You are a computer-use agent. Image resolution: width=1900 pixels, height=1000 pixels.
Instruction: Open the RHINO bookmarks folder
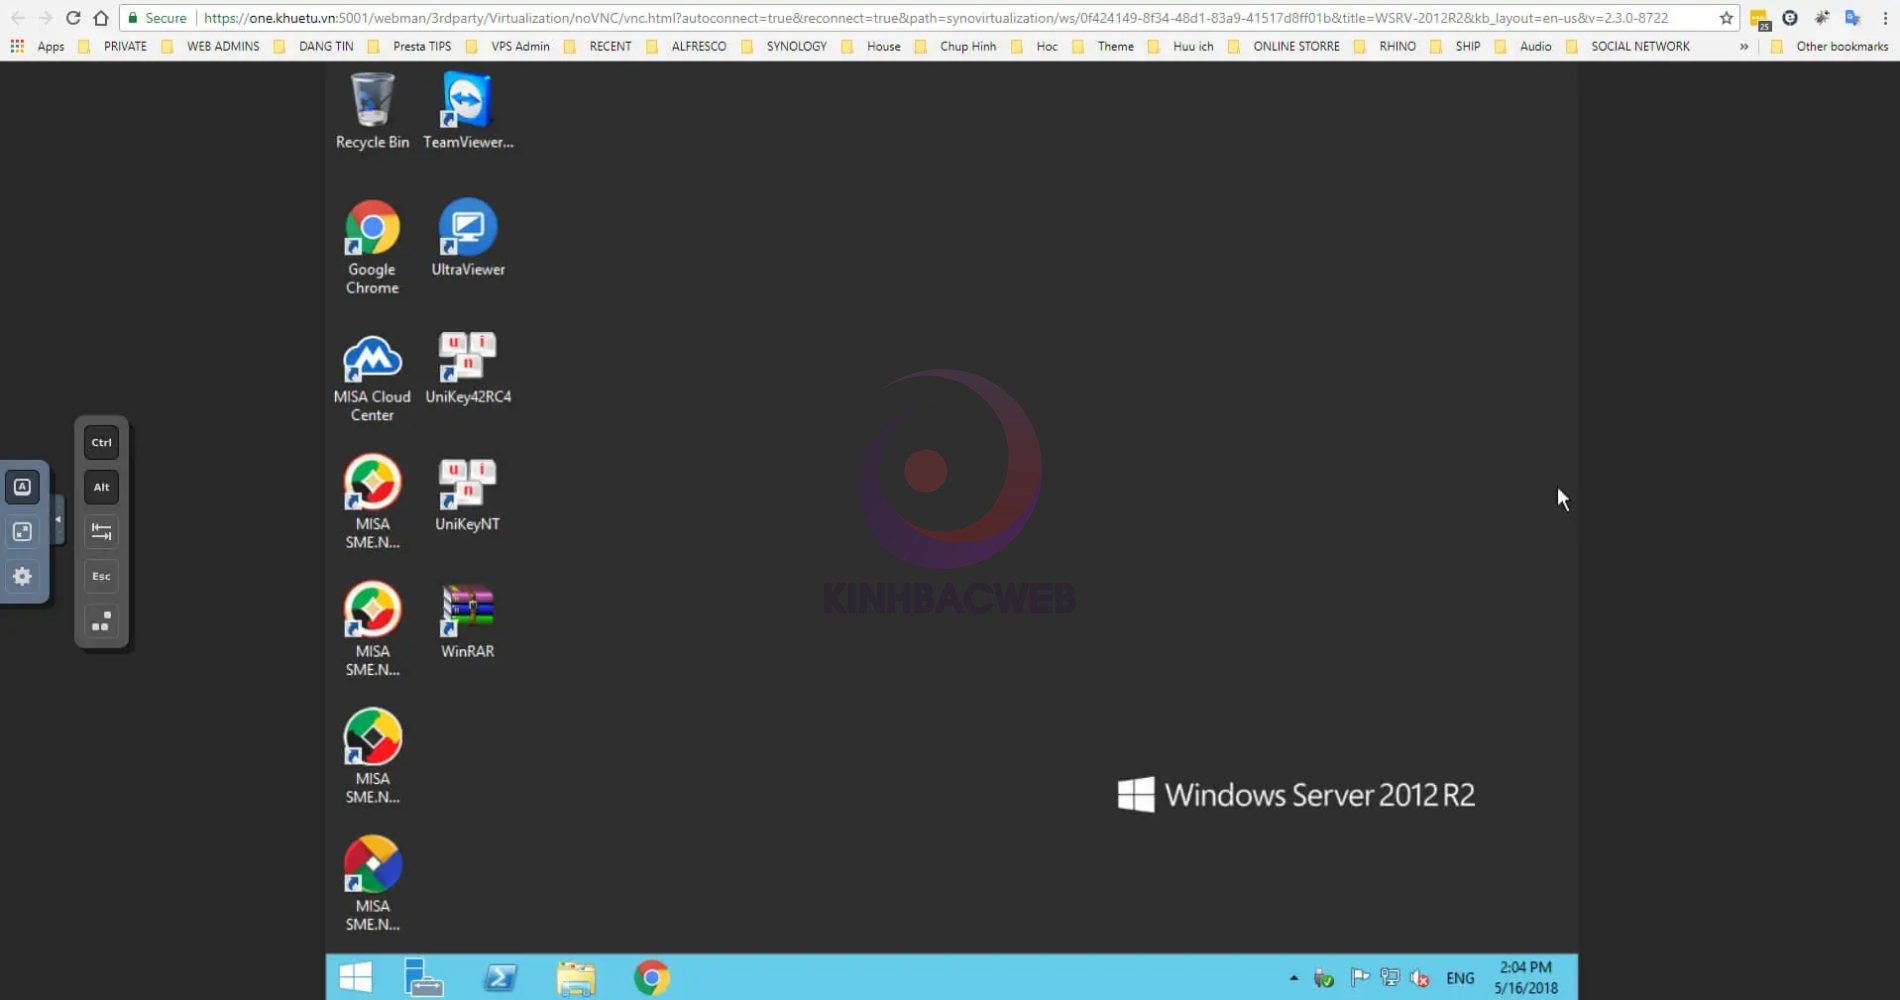coord(1385,46)
